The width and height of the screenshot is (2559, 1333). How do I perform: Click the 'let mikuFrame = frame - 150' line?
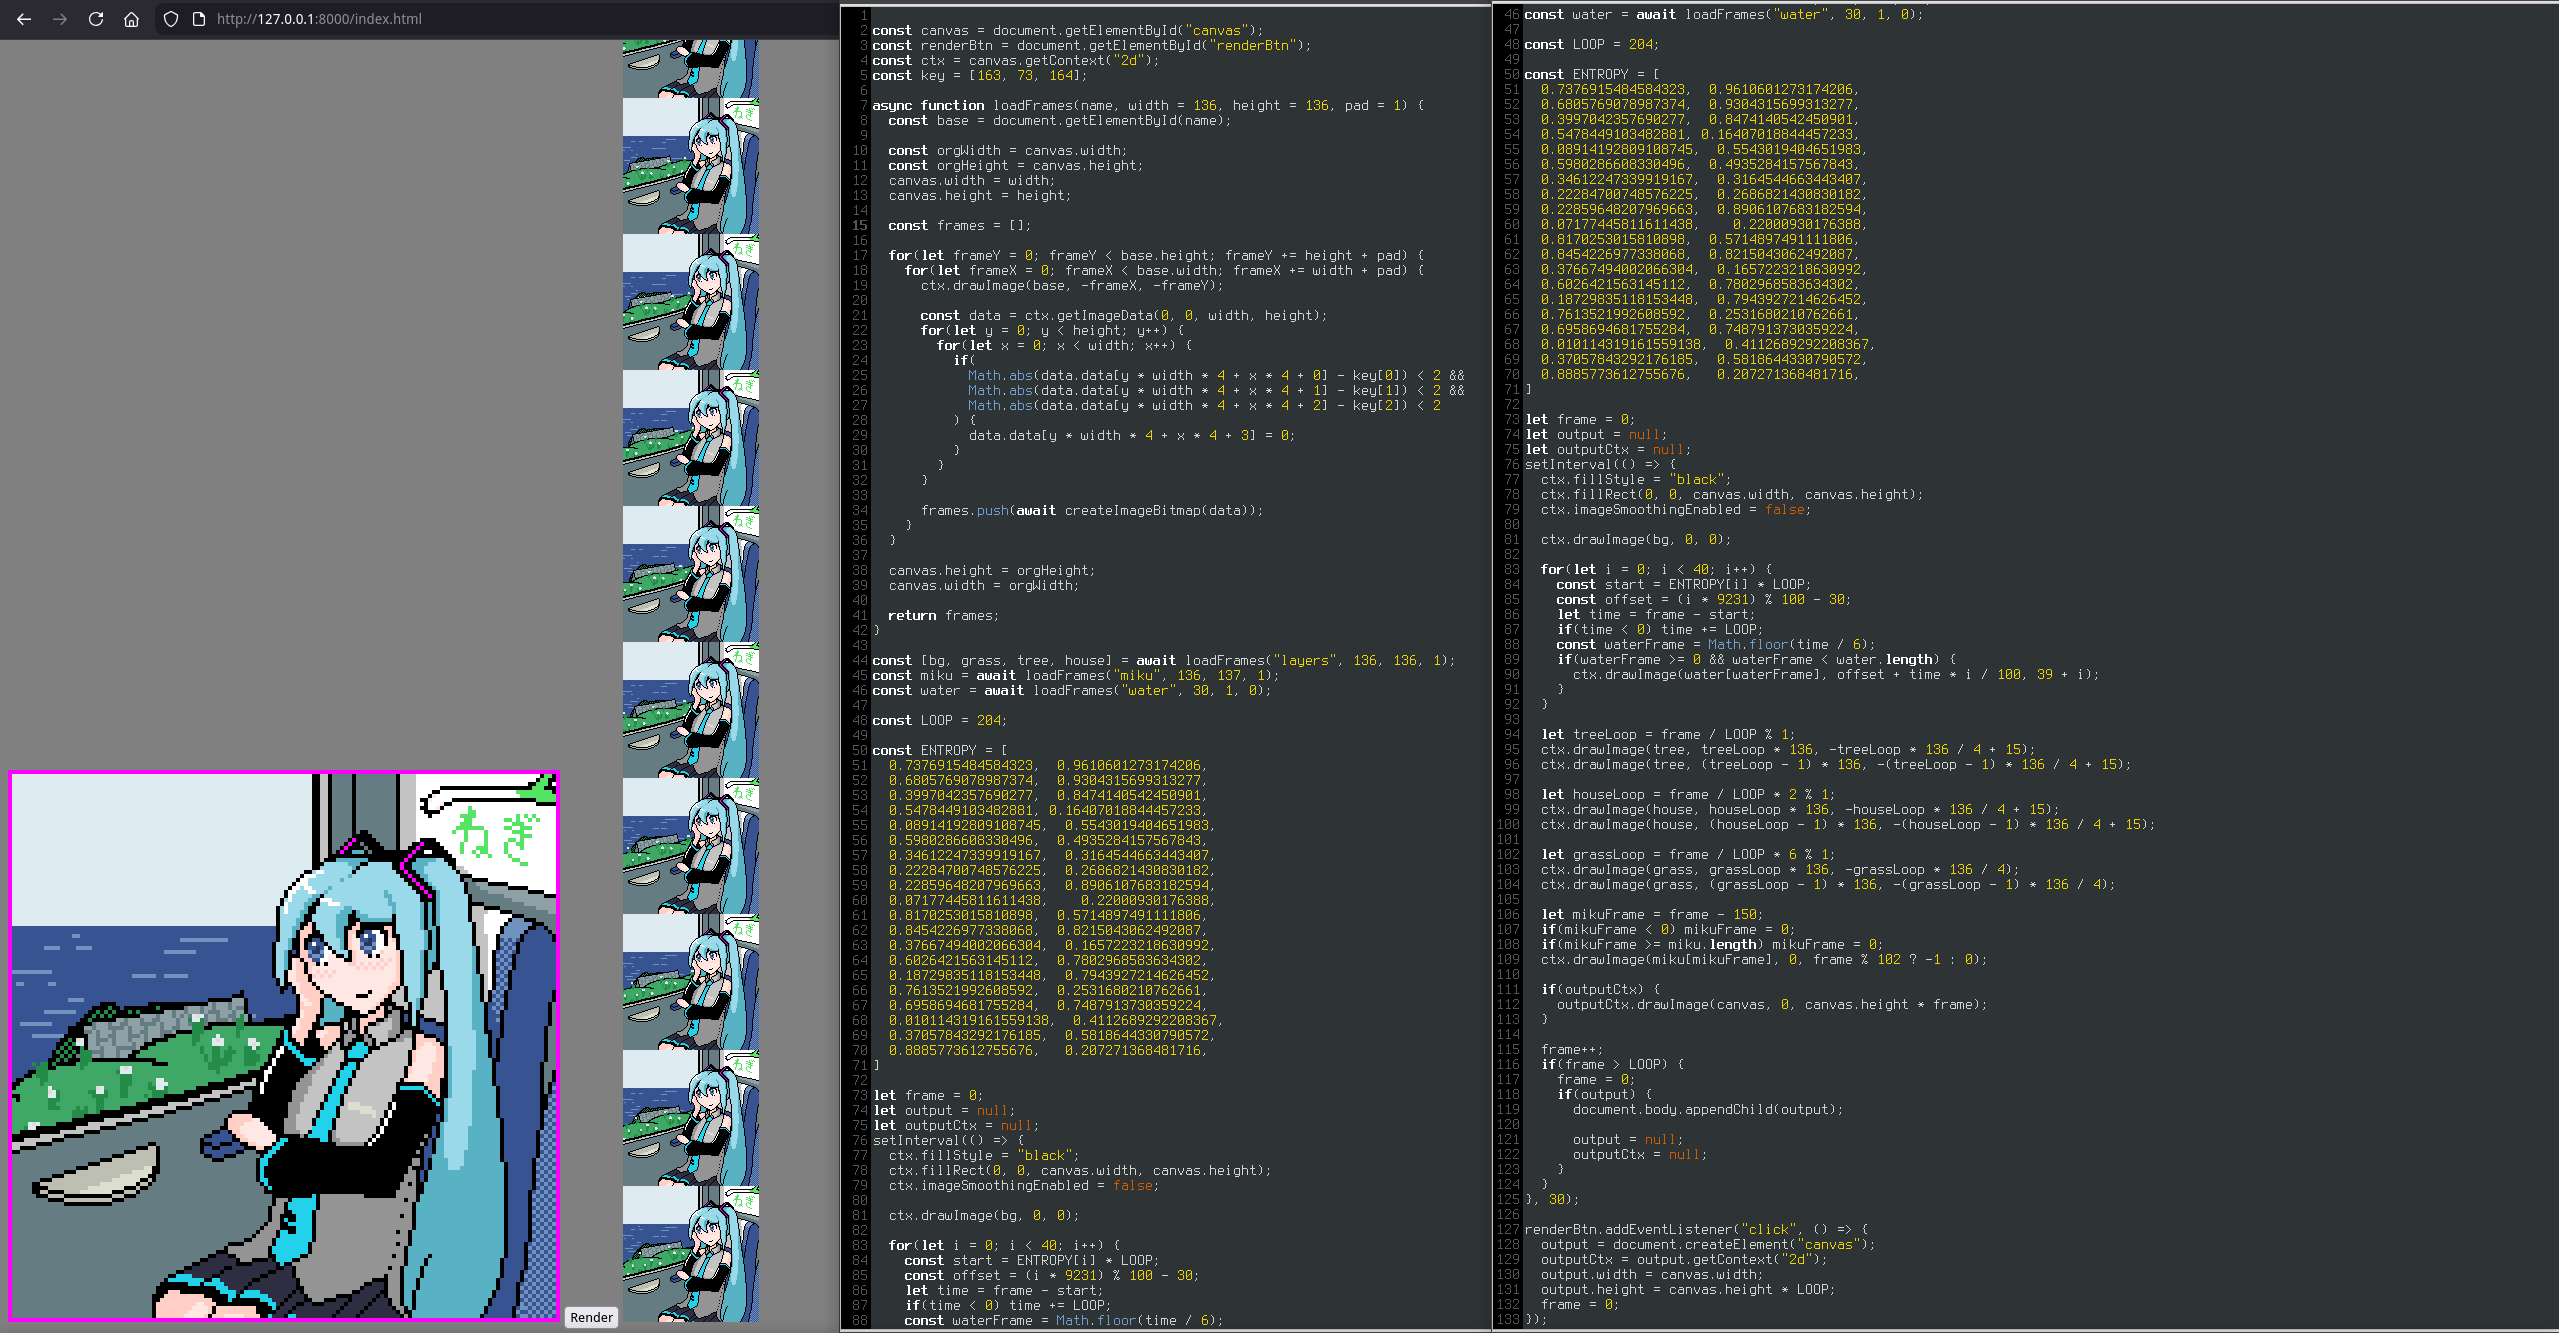(1650, 914)
